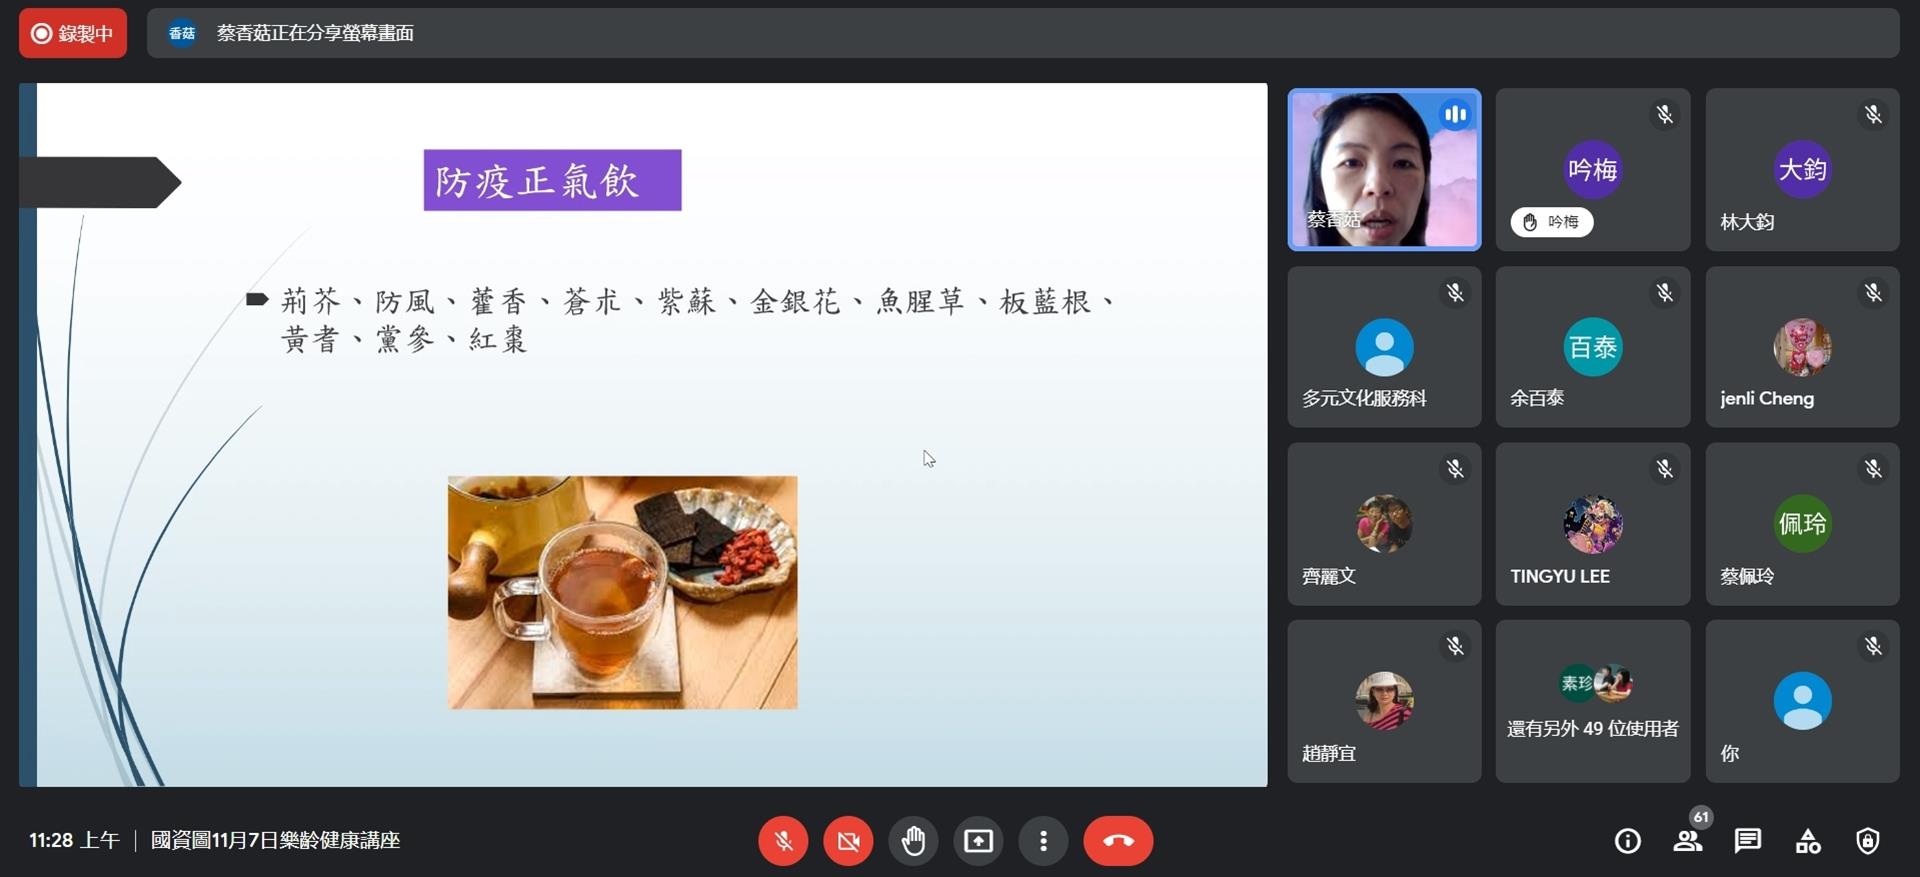The image size is (1920, 877).
Task: Raise your hand in the meeting
Action: coord(913,841)
